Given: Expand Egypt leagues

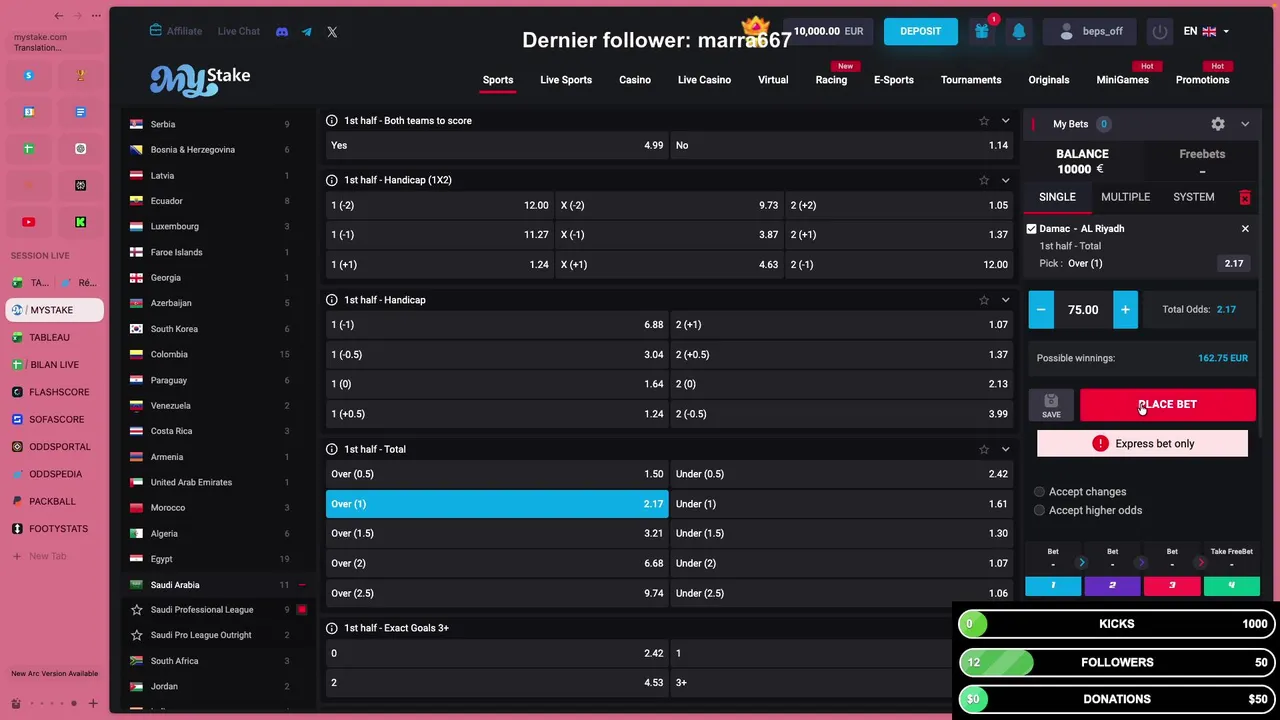Looking at the screenshot, I should [x=216, y=559].
